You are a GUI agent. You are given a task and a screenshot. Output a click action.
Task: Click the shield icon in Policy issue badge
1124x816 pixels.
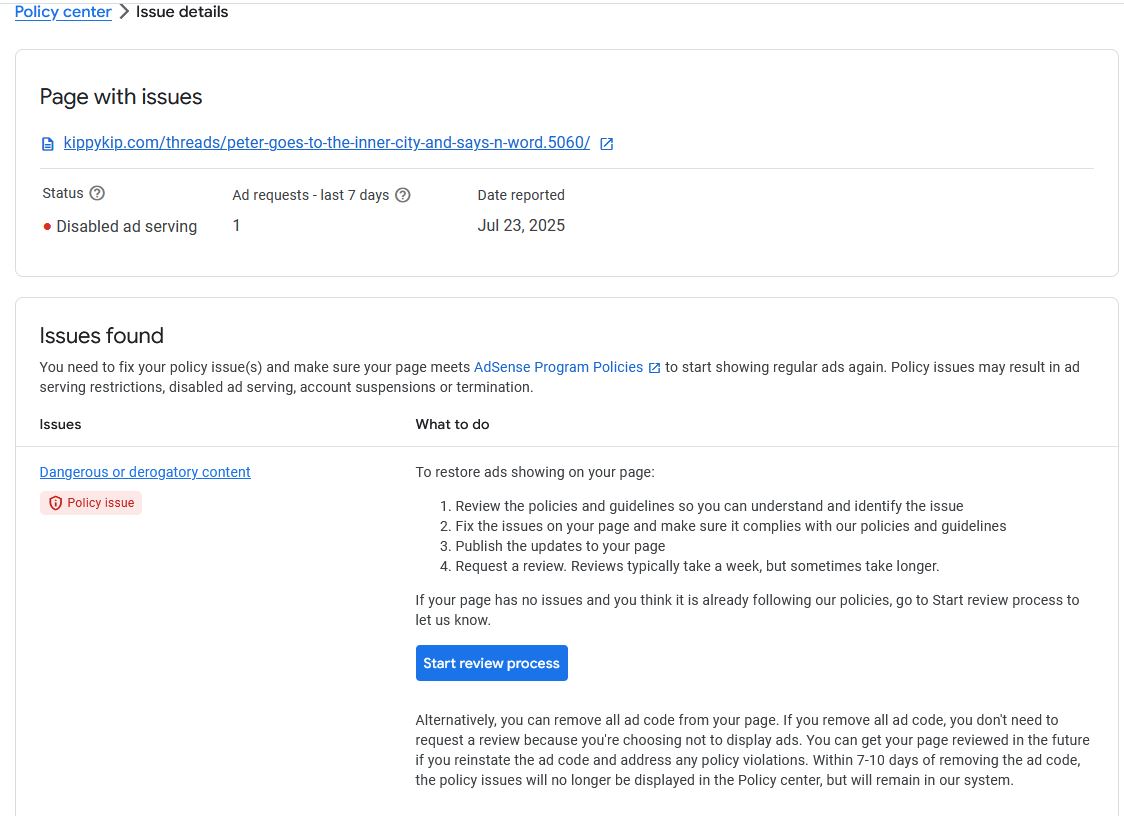(55, 503)
